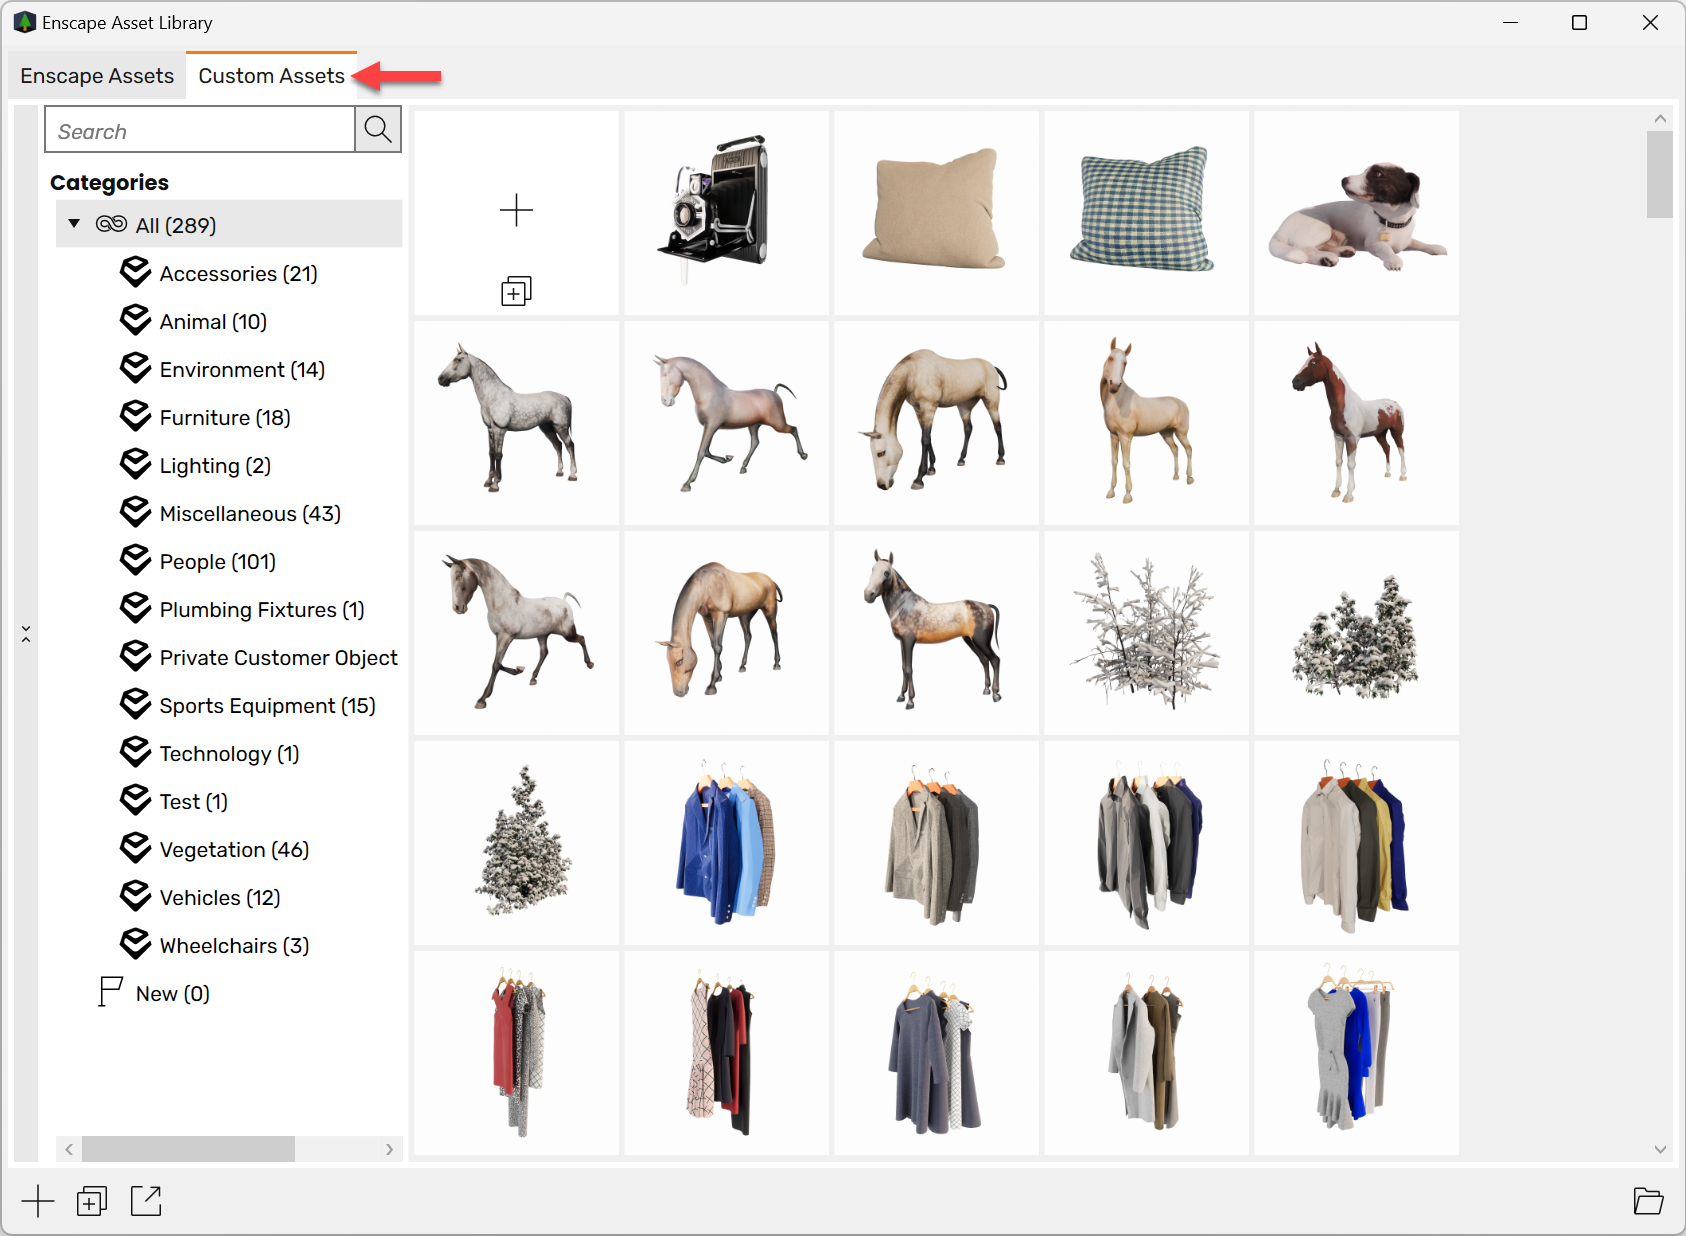This screenshot has width=1686, height=1236.
Task: Select the All categories filter
Action: point(176,225)
